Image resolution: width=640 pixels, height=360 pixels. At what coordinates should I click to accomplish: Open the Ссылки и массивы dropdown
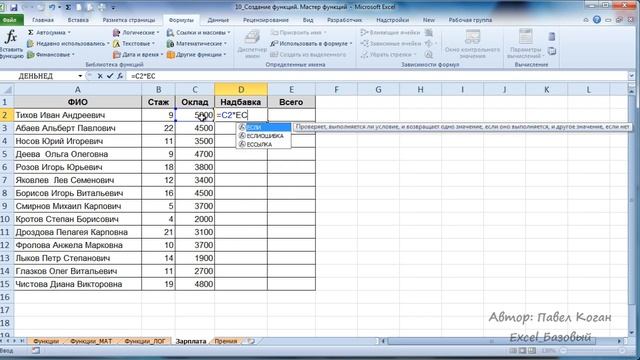tap(229, 33)
